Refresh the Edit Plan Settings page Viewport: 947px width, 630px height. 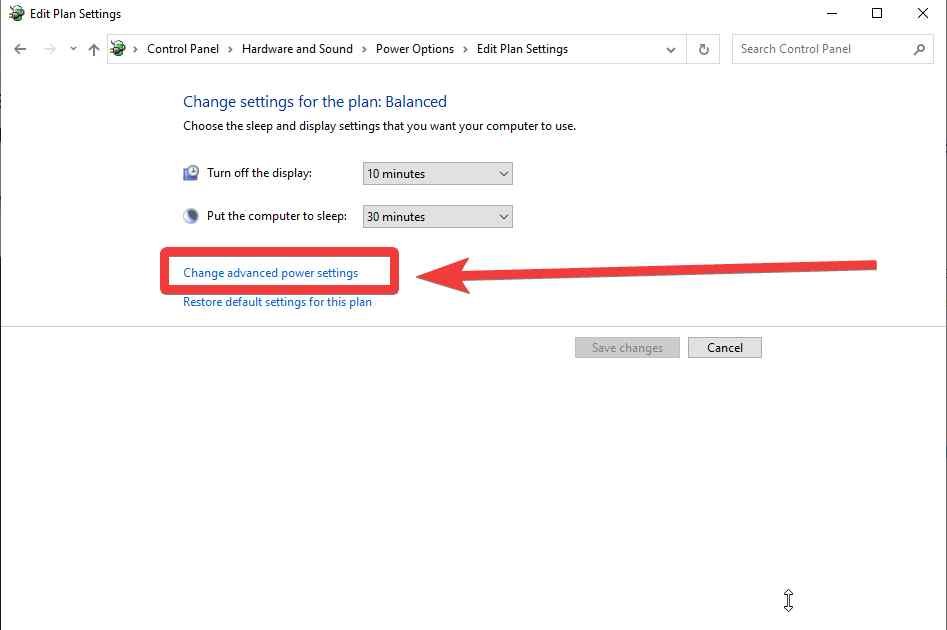[704, 50]
